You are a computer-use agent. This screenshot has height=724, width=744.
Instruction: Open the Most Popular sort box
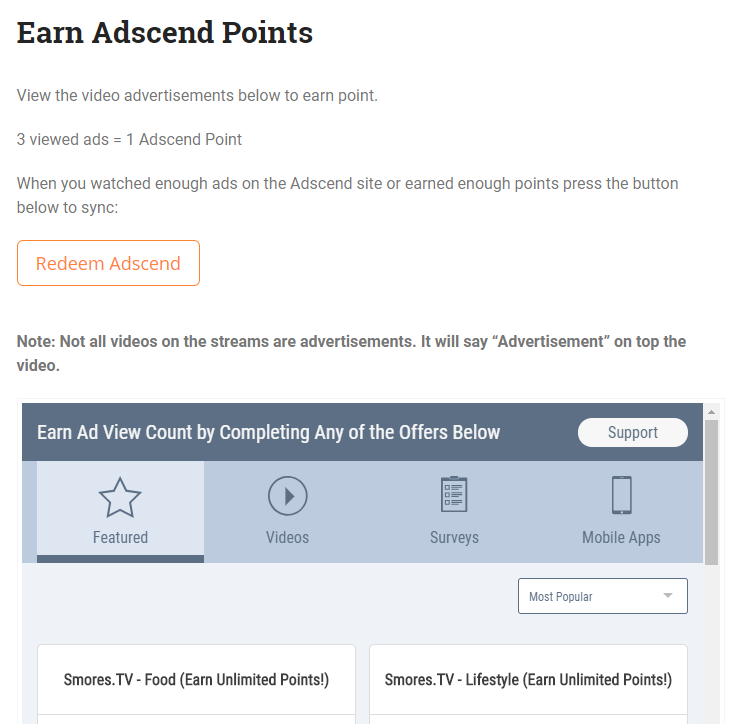coord(602,596)
